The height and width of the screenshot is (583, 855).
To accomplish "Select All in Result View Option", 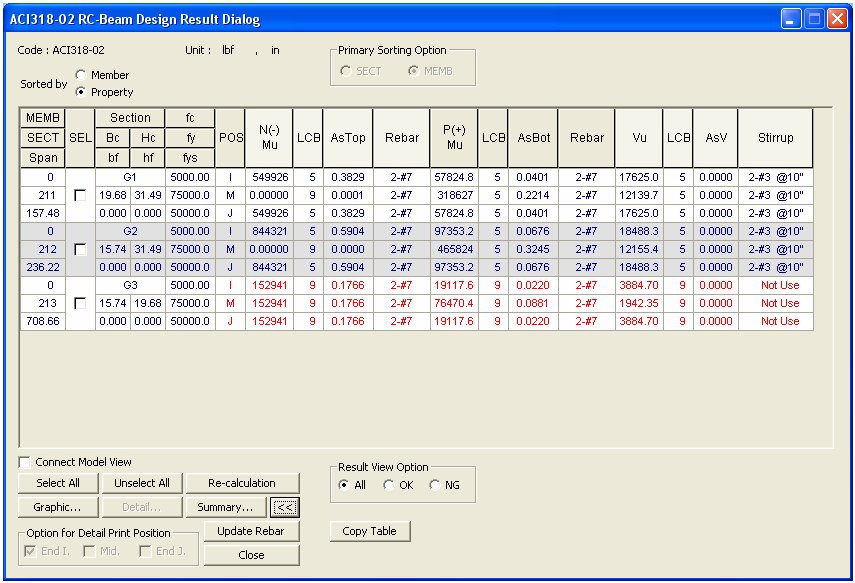I will (x=345, y=485).
